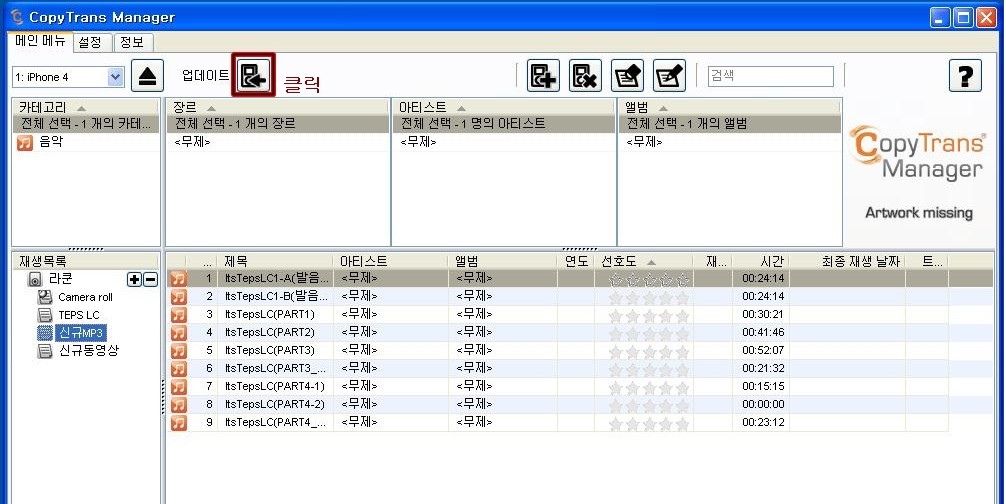Viewport: 1006px width, 504px height.
Task: Select the 음악 category icon
Action: pos(24,142)
